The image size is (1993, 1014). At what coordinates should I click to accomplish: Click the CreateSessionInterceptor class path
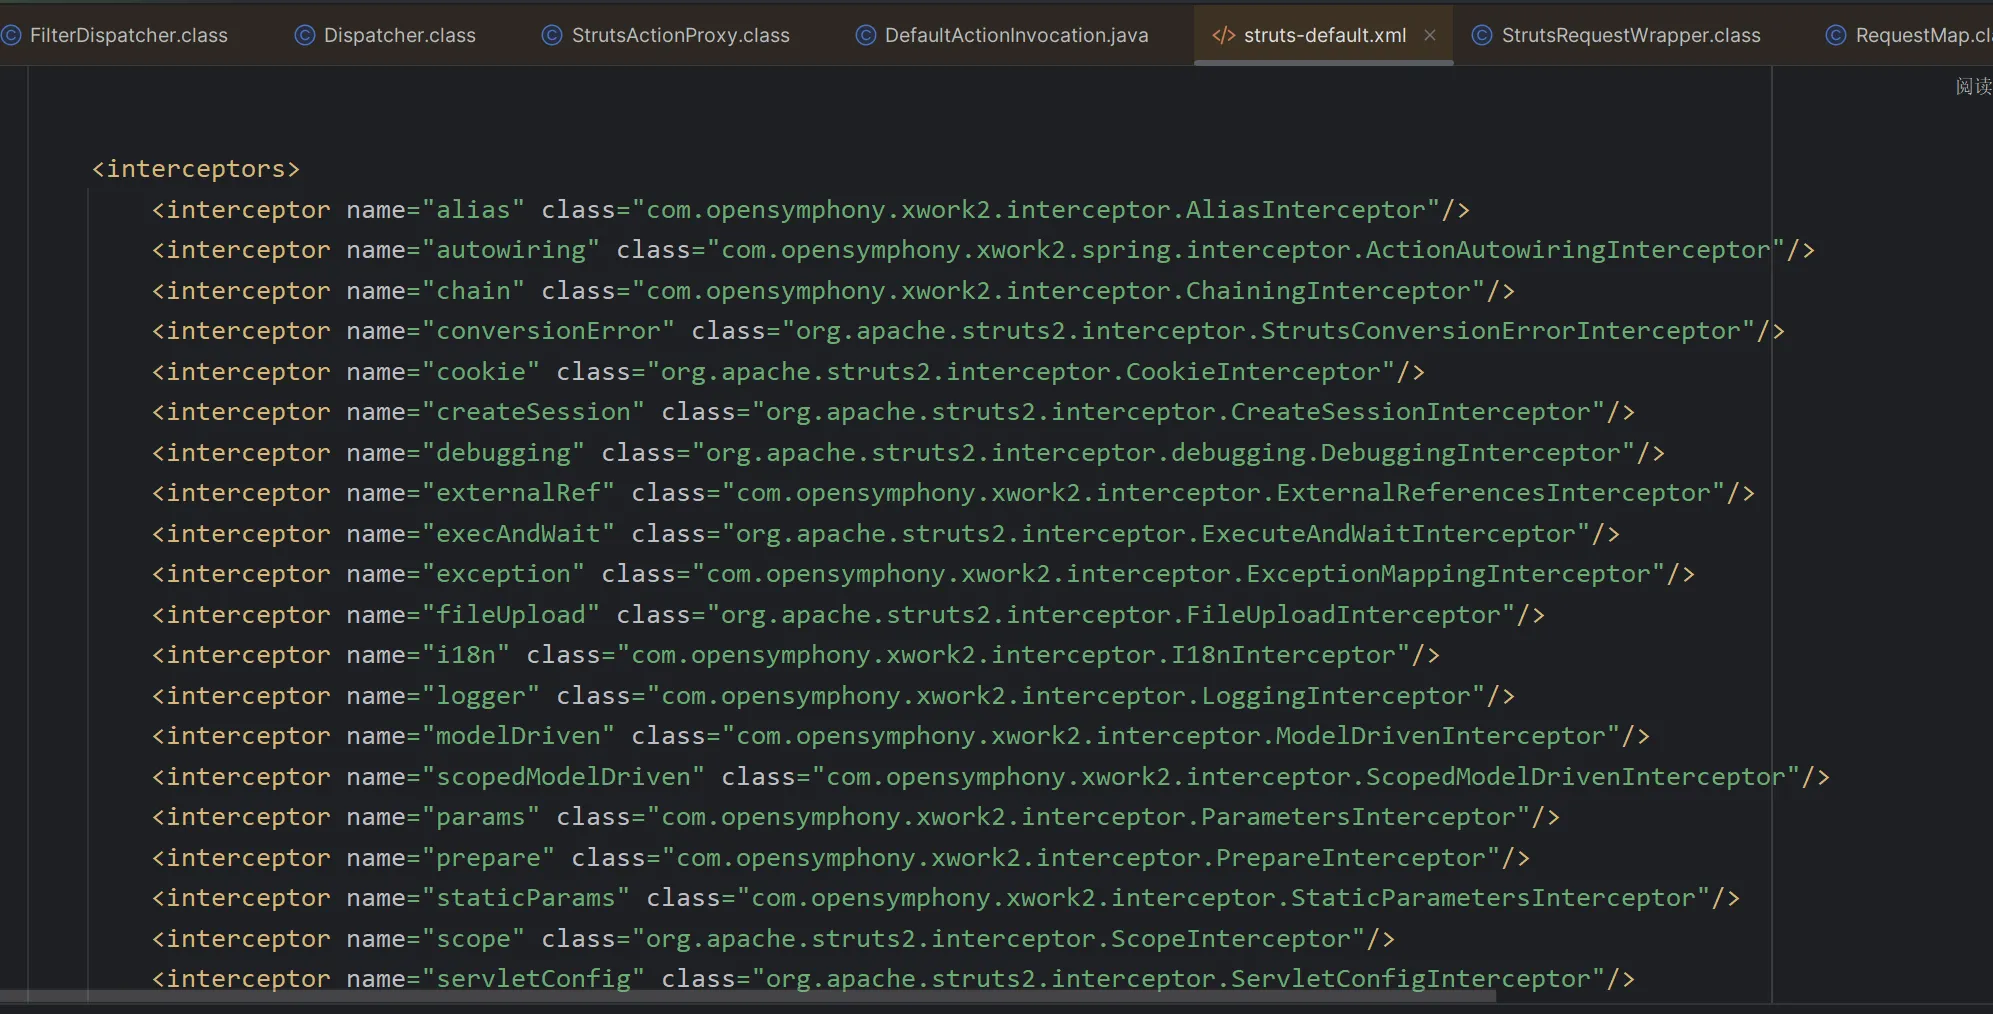(1178, 412)
